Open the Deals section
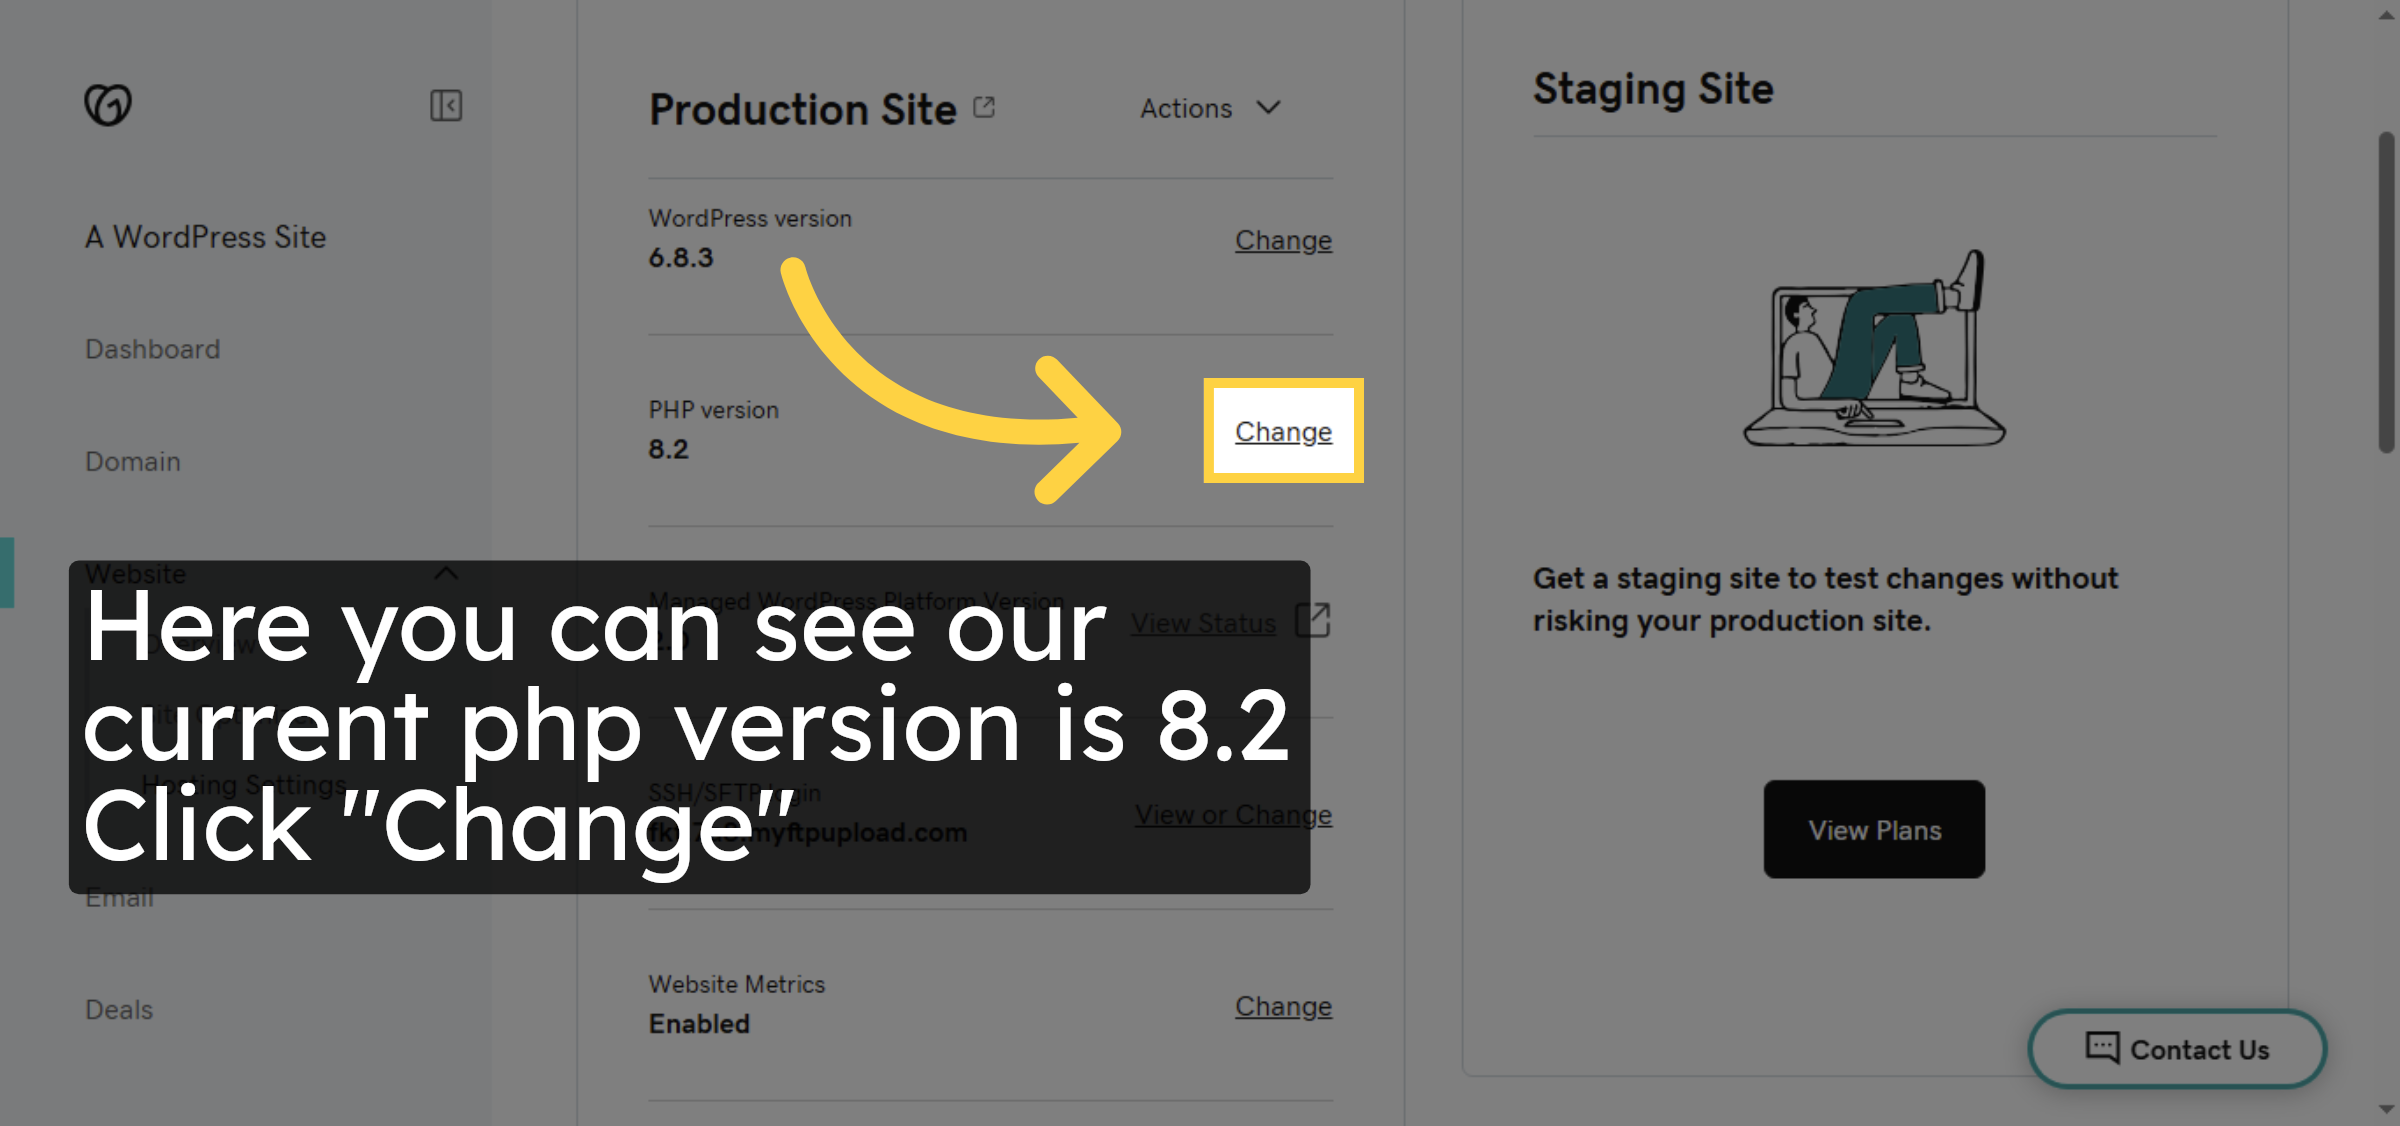 click(x=119, y=1009)
